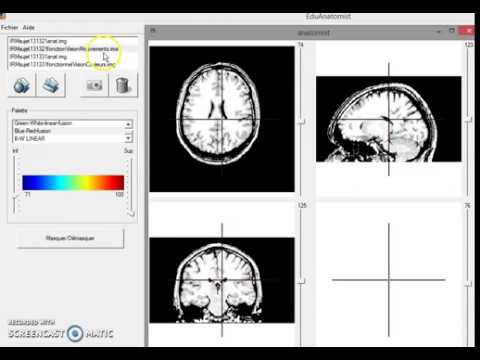Click the stacked layers fusion icon
Viewport: 480px width, 360px height.
(51, 85)
